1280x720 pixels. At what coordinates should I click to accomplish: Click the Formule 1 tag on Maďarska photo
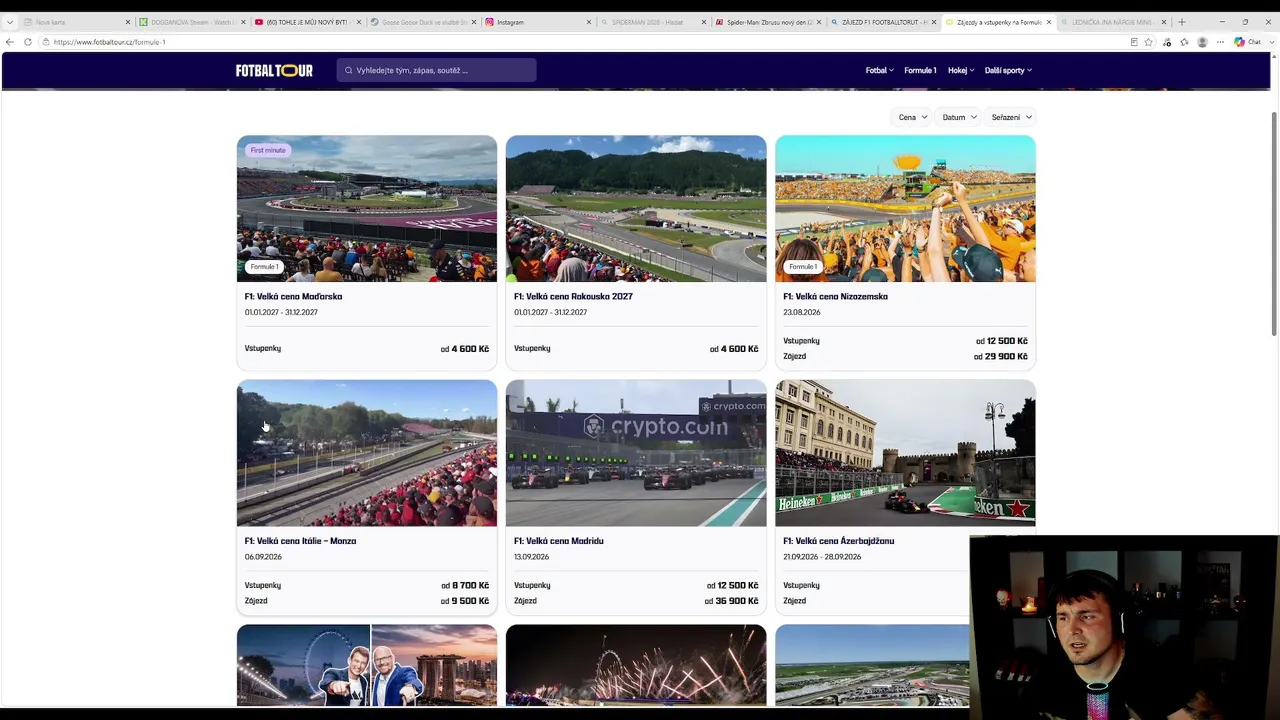264,267
